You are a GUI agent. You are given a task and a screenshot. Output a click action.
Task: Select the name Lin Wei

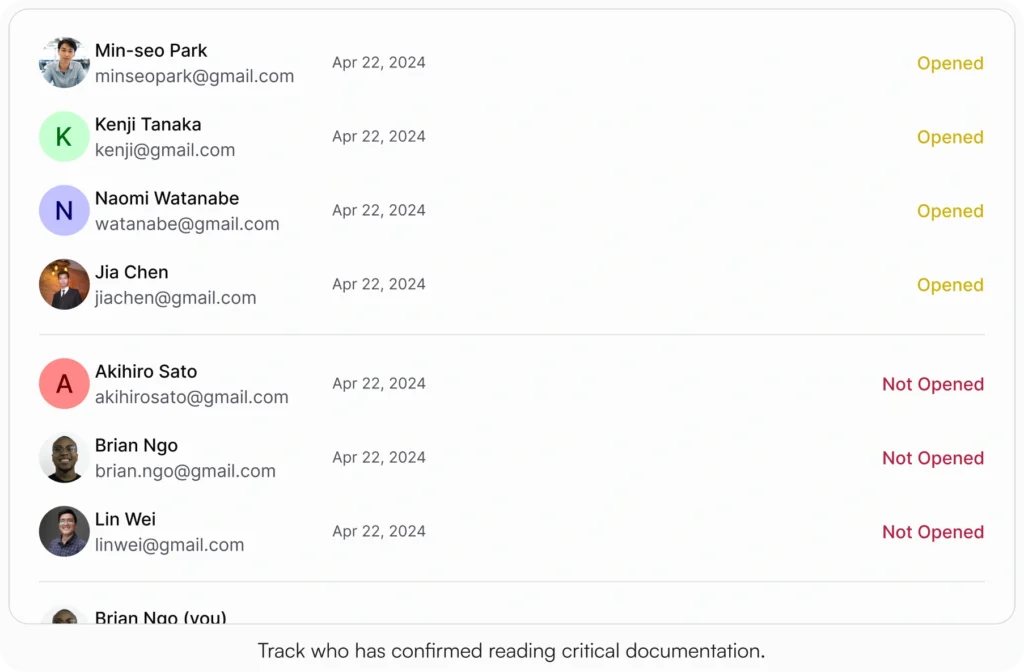tap(125, 519)
